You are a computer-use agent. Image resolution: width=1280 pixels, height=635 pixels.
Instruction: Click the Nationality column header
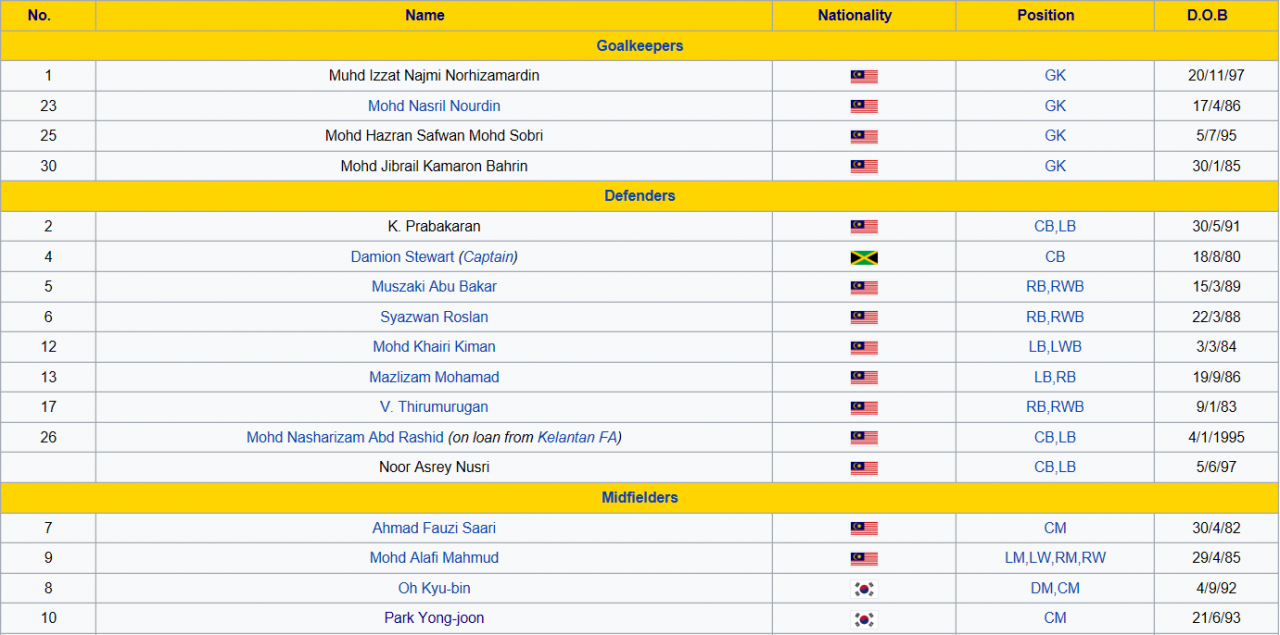pos(854,15)
